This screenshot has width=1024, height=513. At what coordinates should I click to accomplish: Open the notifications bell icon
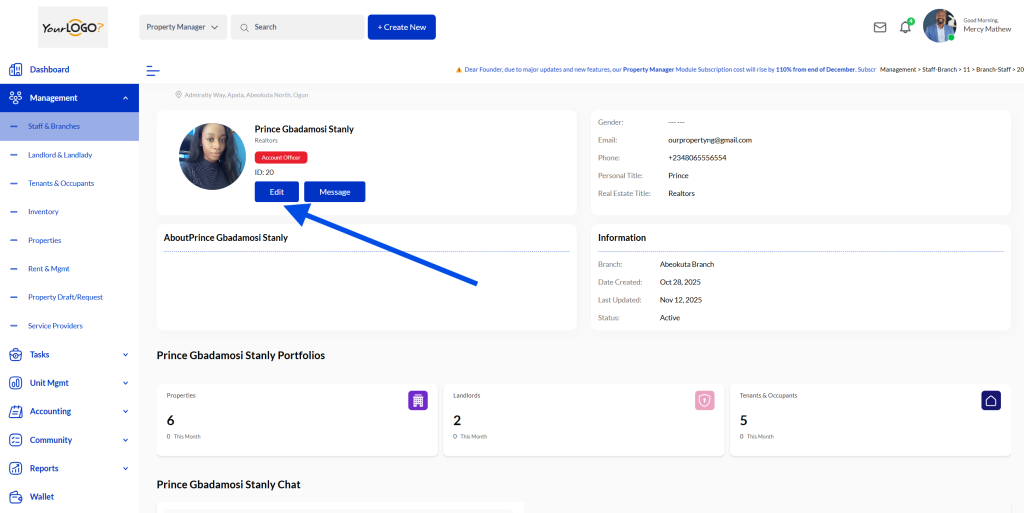[x=905, y=27]
